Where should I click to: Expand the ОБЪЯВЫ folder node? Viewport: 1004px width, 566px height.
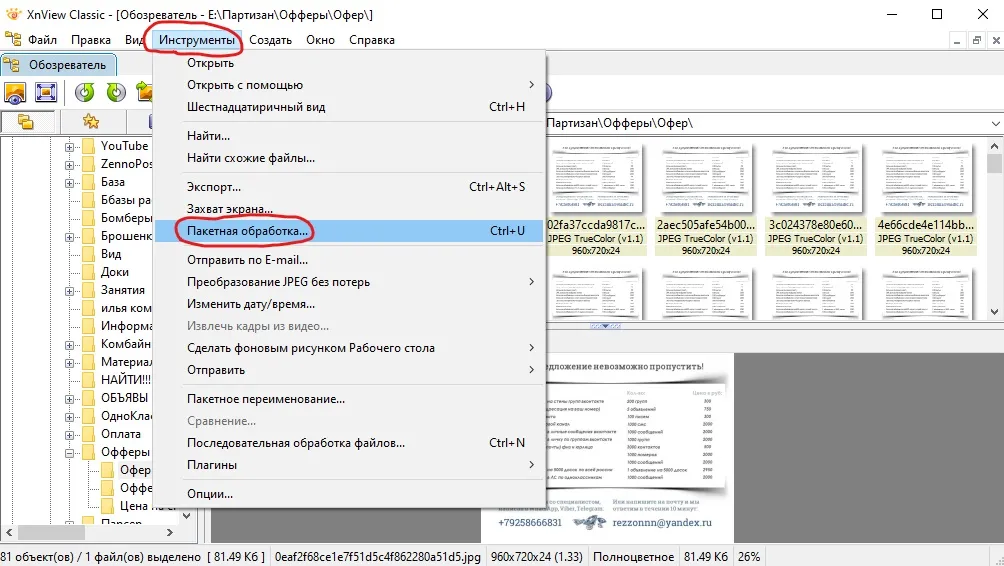[69, 399]
